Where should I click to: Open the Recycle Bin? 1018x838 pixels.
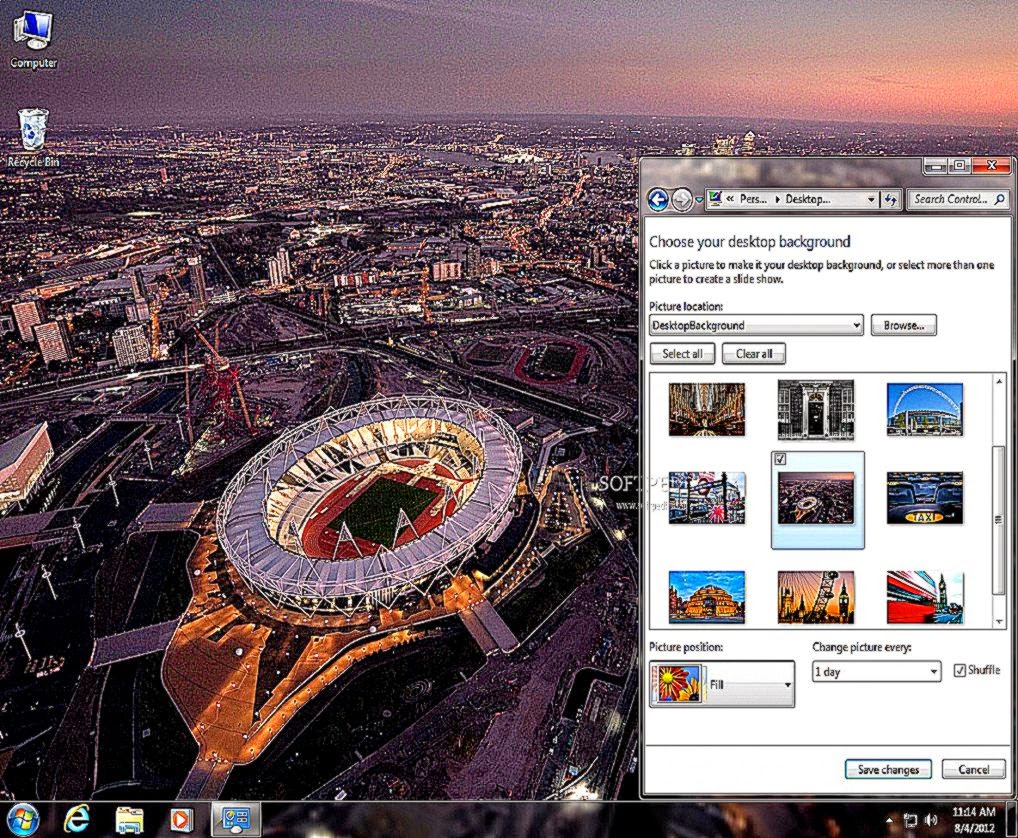click(x=31, y=130)
